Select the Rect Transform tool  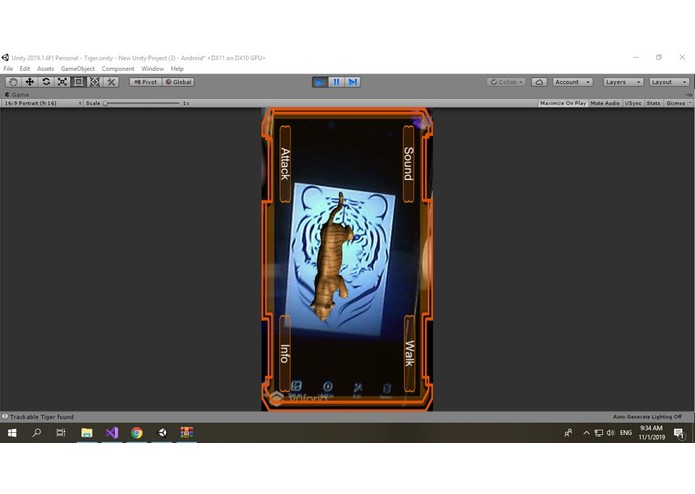click(79, 82)
